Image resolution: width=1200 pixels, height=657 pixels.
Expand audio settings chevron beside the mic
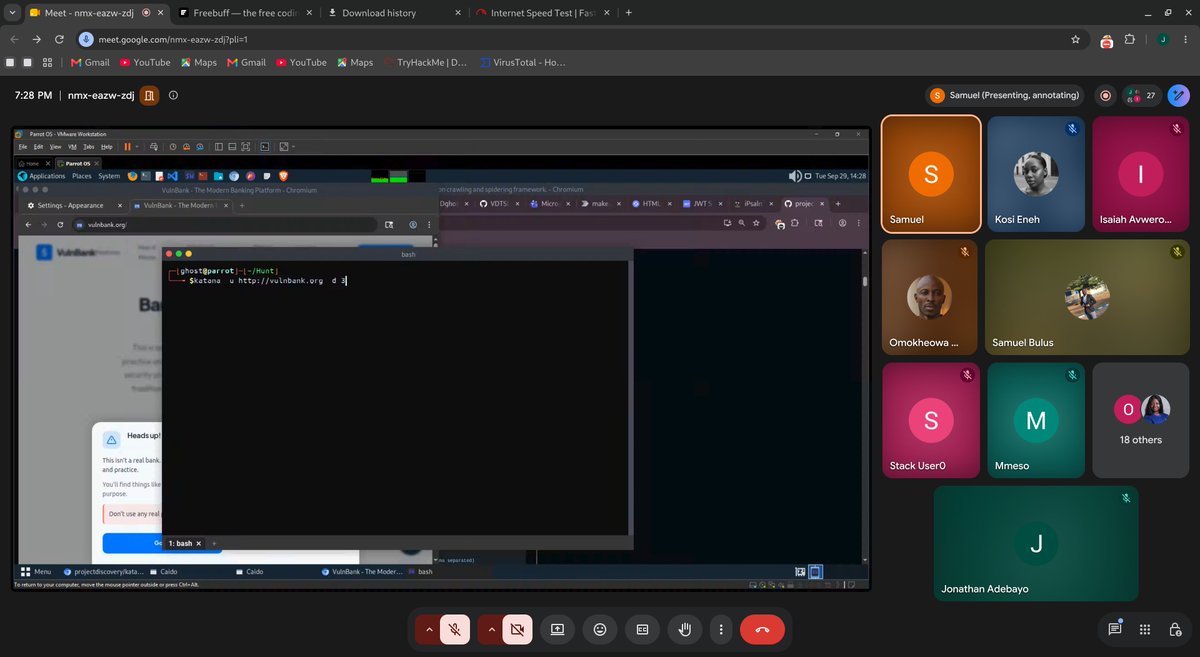(x=429, y=629)
